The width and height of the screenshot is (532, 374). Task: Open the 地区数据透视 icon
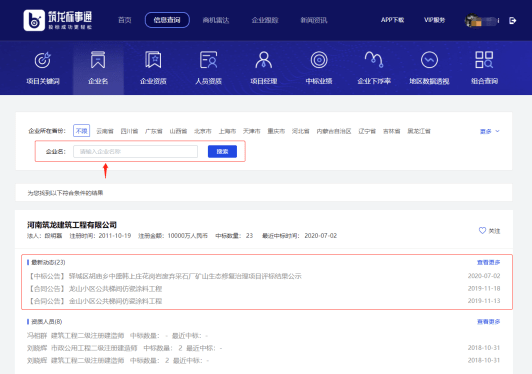click(x=429, y=60)
